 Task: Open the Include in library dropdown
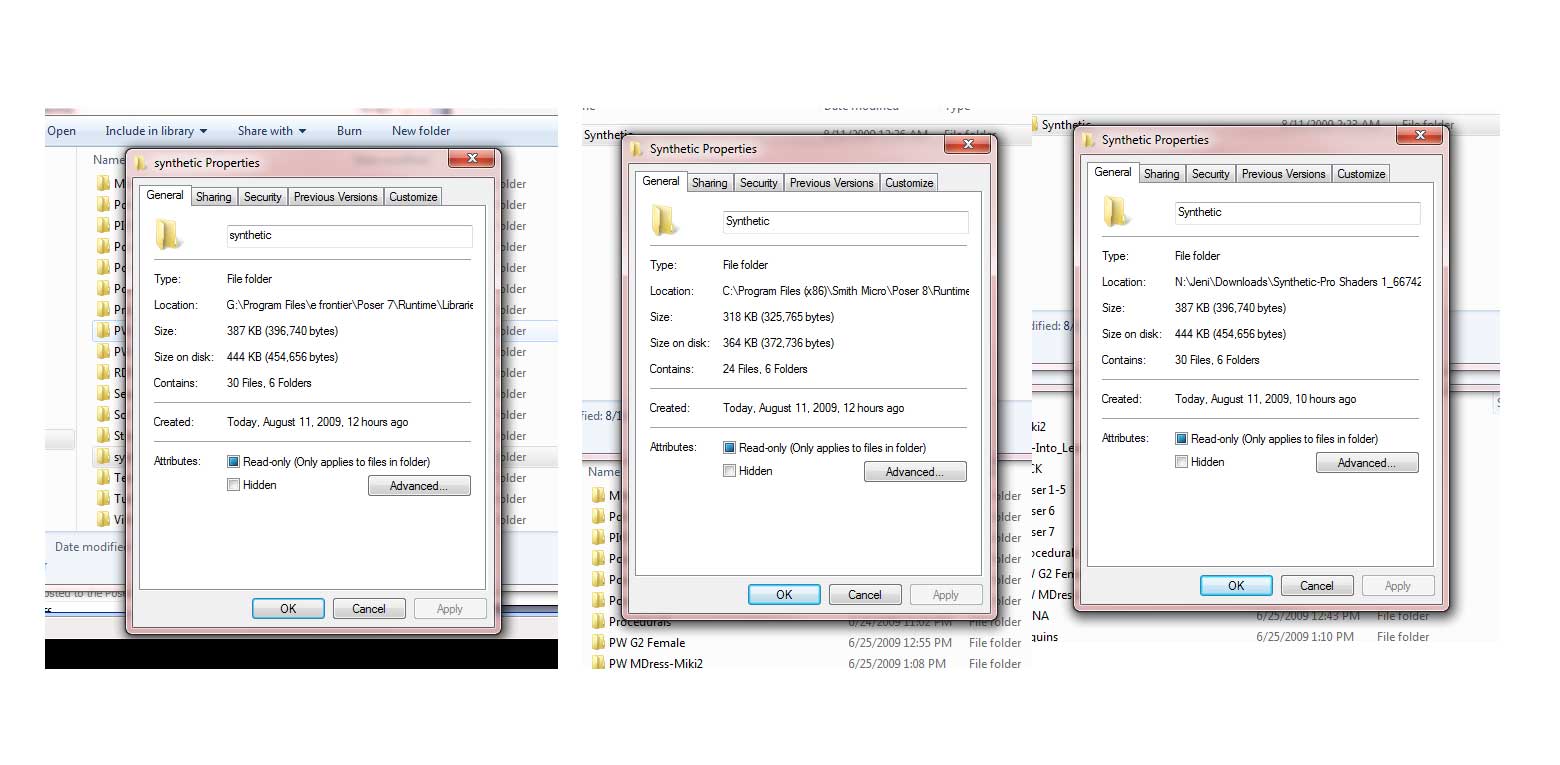[x=156, y=131]
